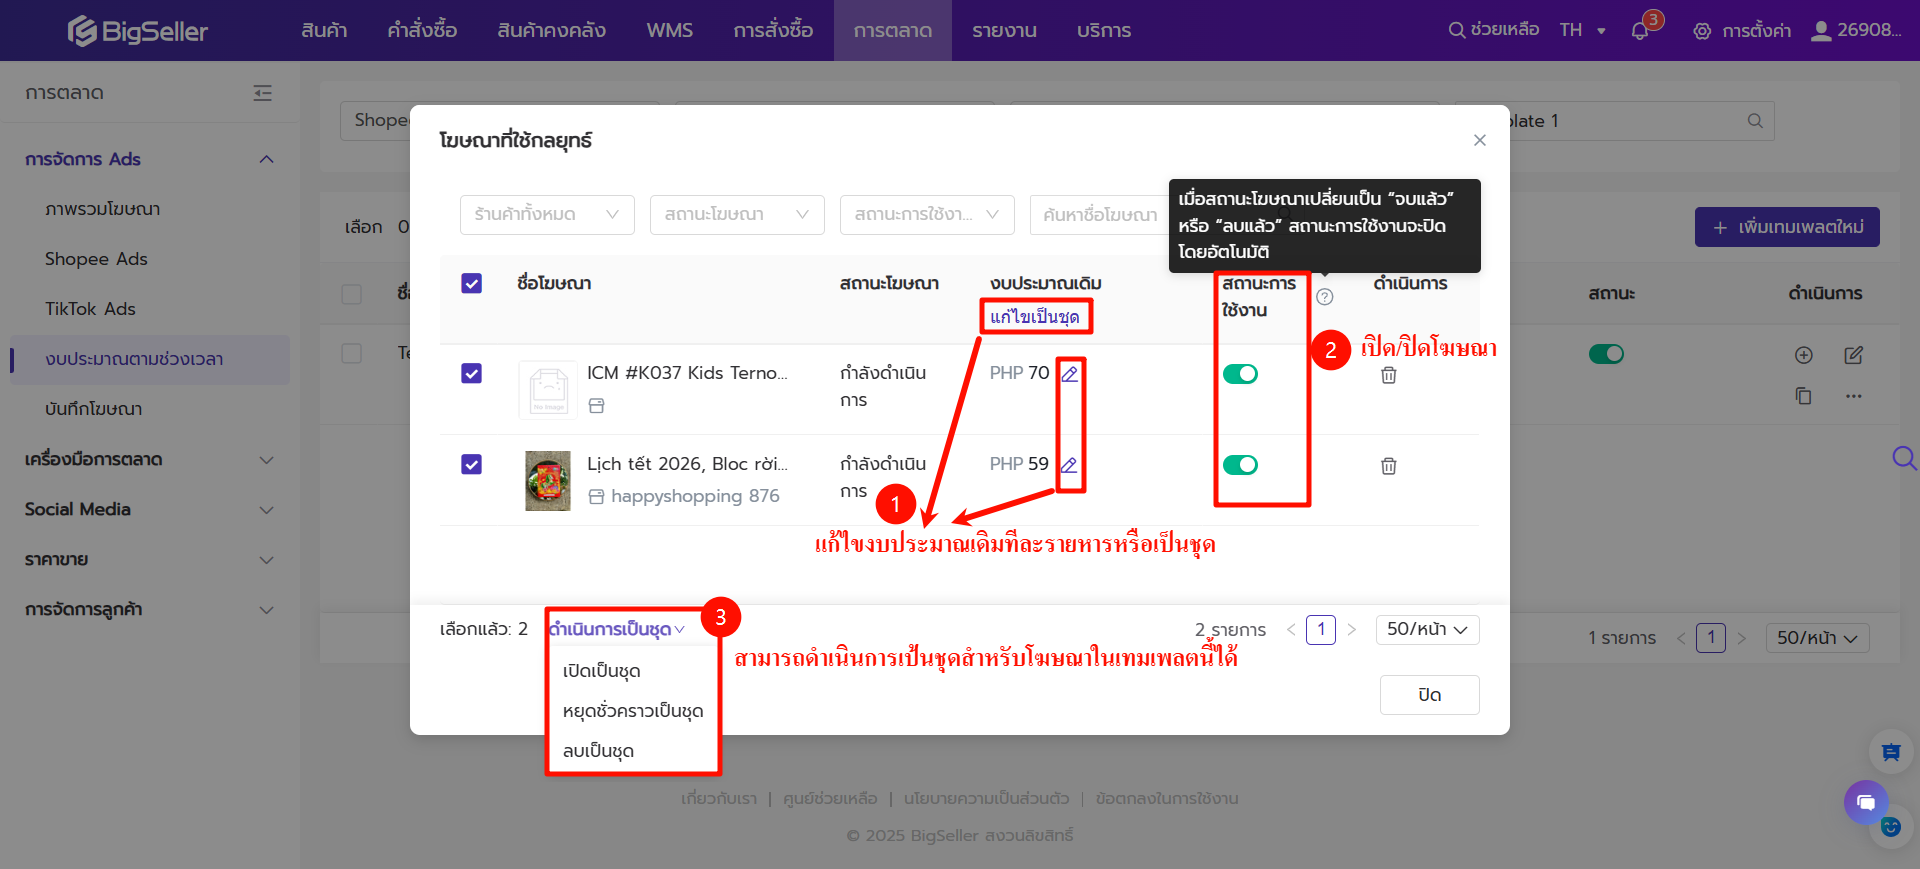Click the add circle icon in background row
The image size is (1920, 869).
tap(1804, 355)
